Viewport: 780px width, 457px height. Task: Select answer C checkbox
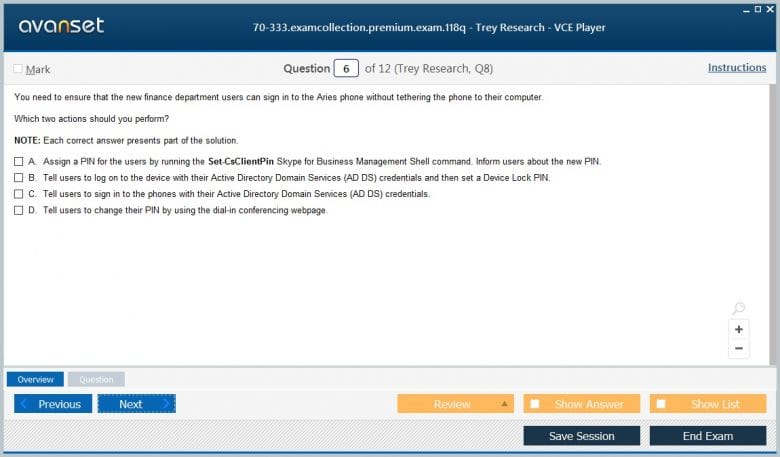point(18,194)
